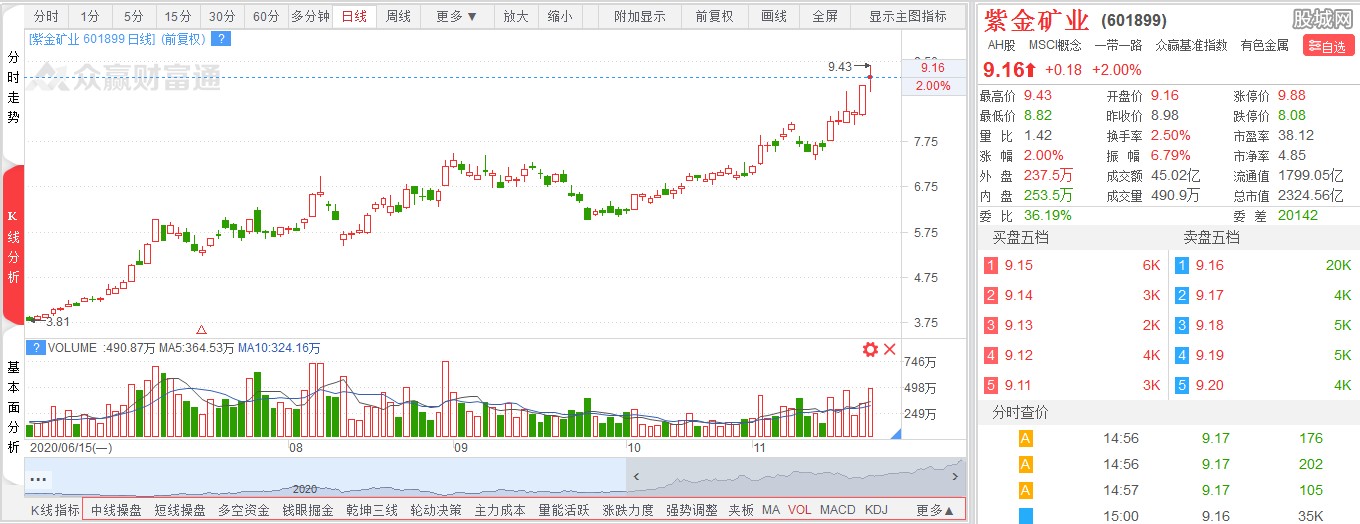The image size is (1360, 524).
Task: Click sell level 5 badge at 9.20
Action: [x=1182, y=385]
